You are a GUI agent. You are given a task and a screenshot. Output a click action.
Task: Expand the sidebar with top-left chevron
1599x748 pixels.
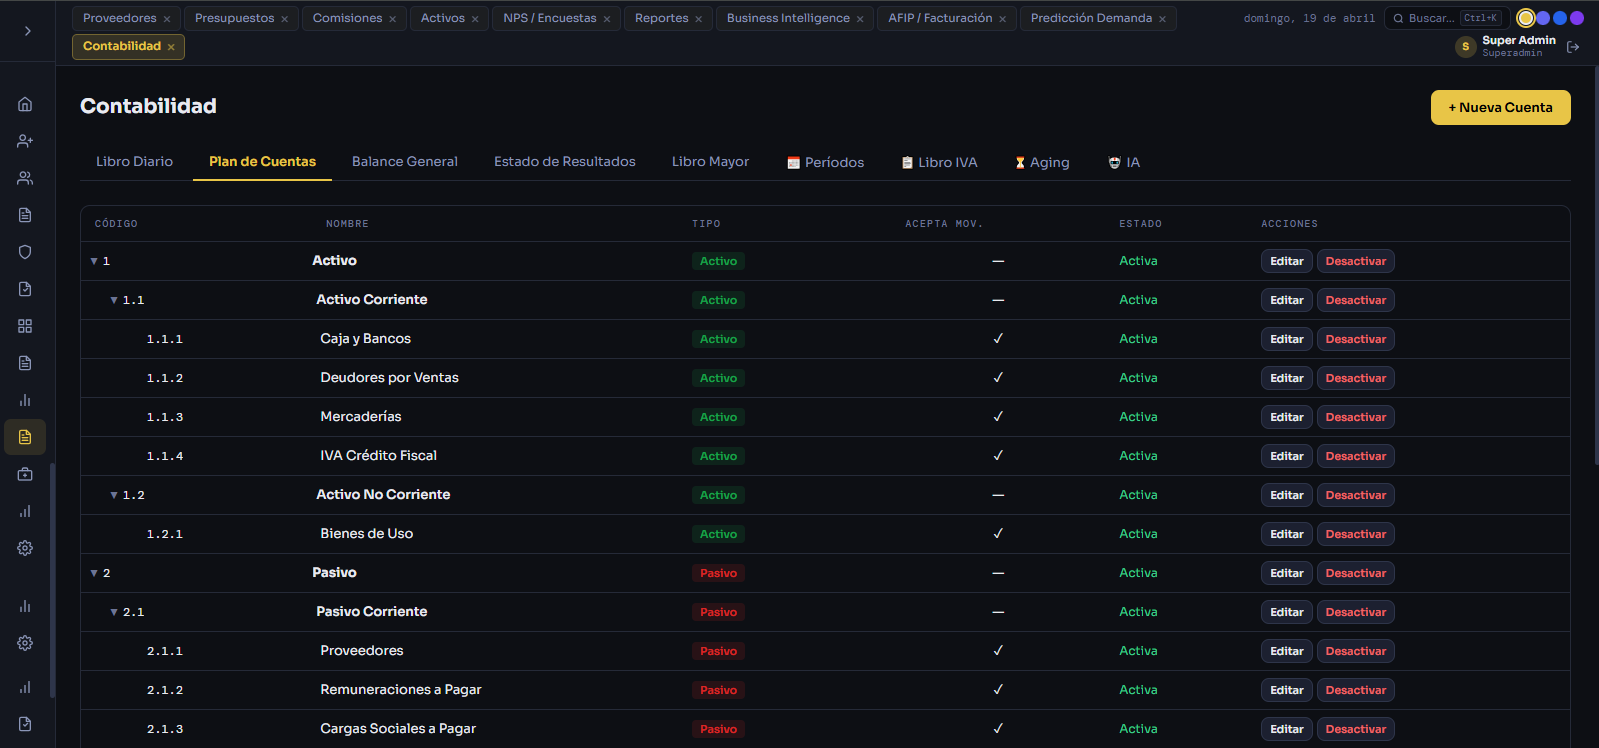(27, 31)
